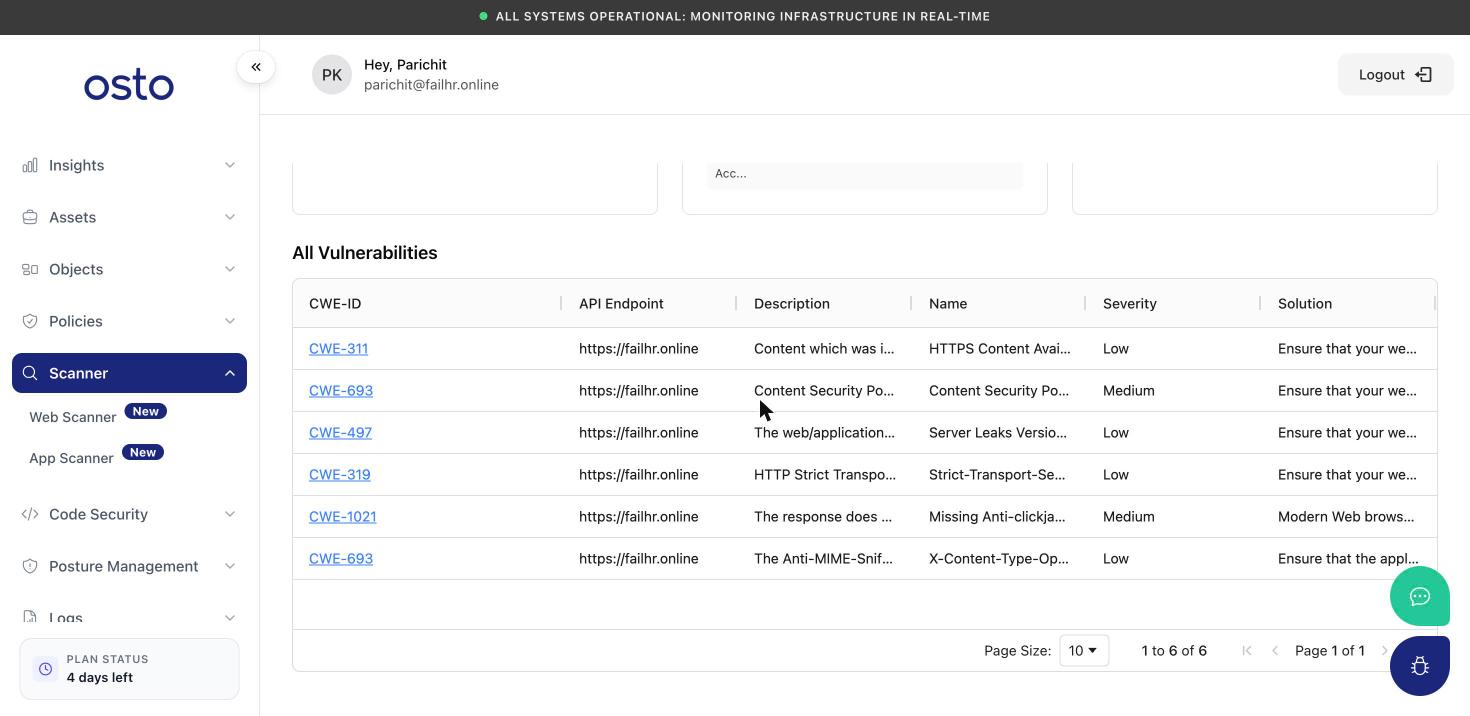Click the Policies shield icon
This screenshot has height=716, width=1470.
pos(30,321)
